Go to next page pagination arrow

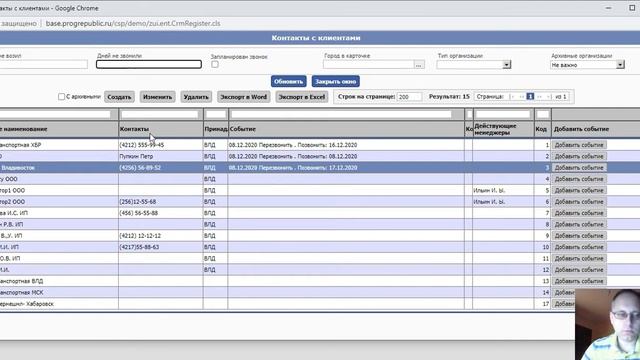tap(539, 97)
